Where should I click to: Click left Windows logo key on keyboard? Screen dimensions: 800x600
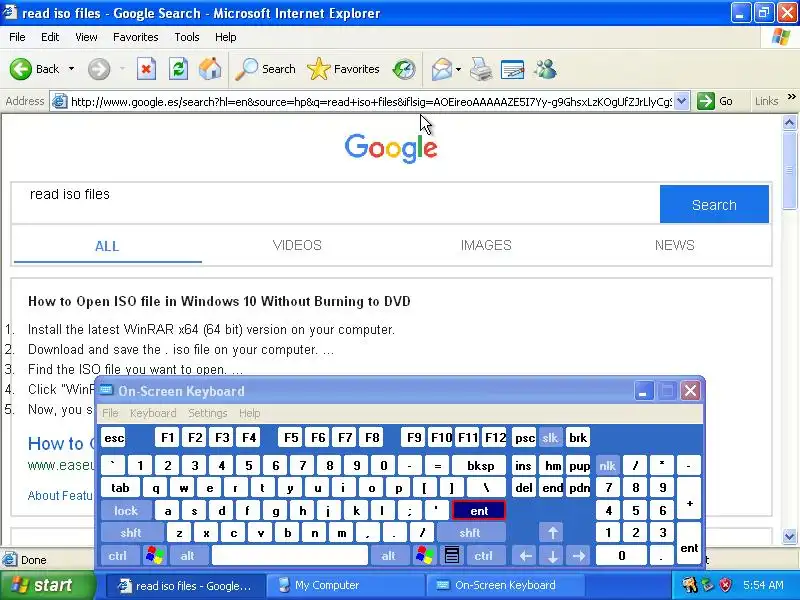[155, 556]
